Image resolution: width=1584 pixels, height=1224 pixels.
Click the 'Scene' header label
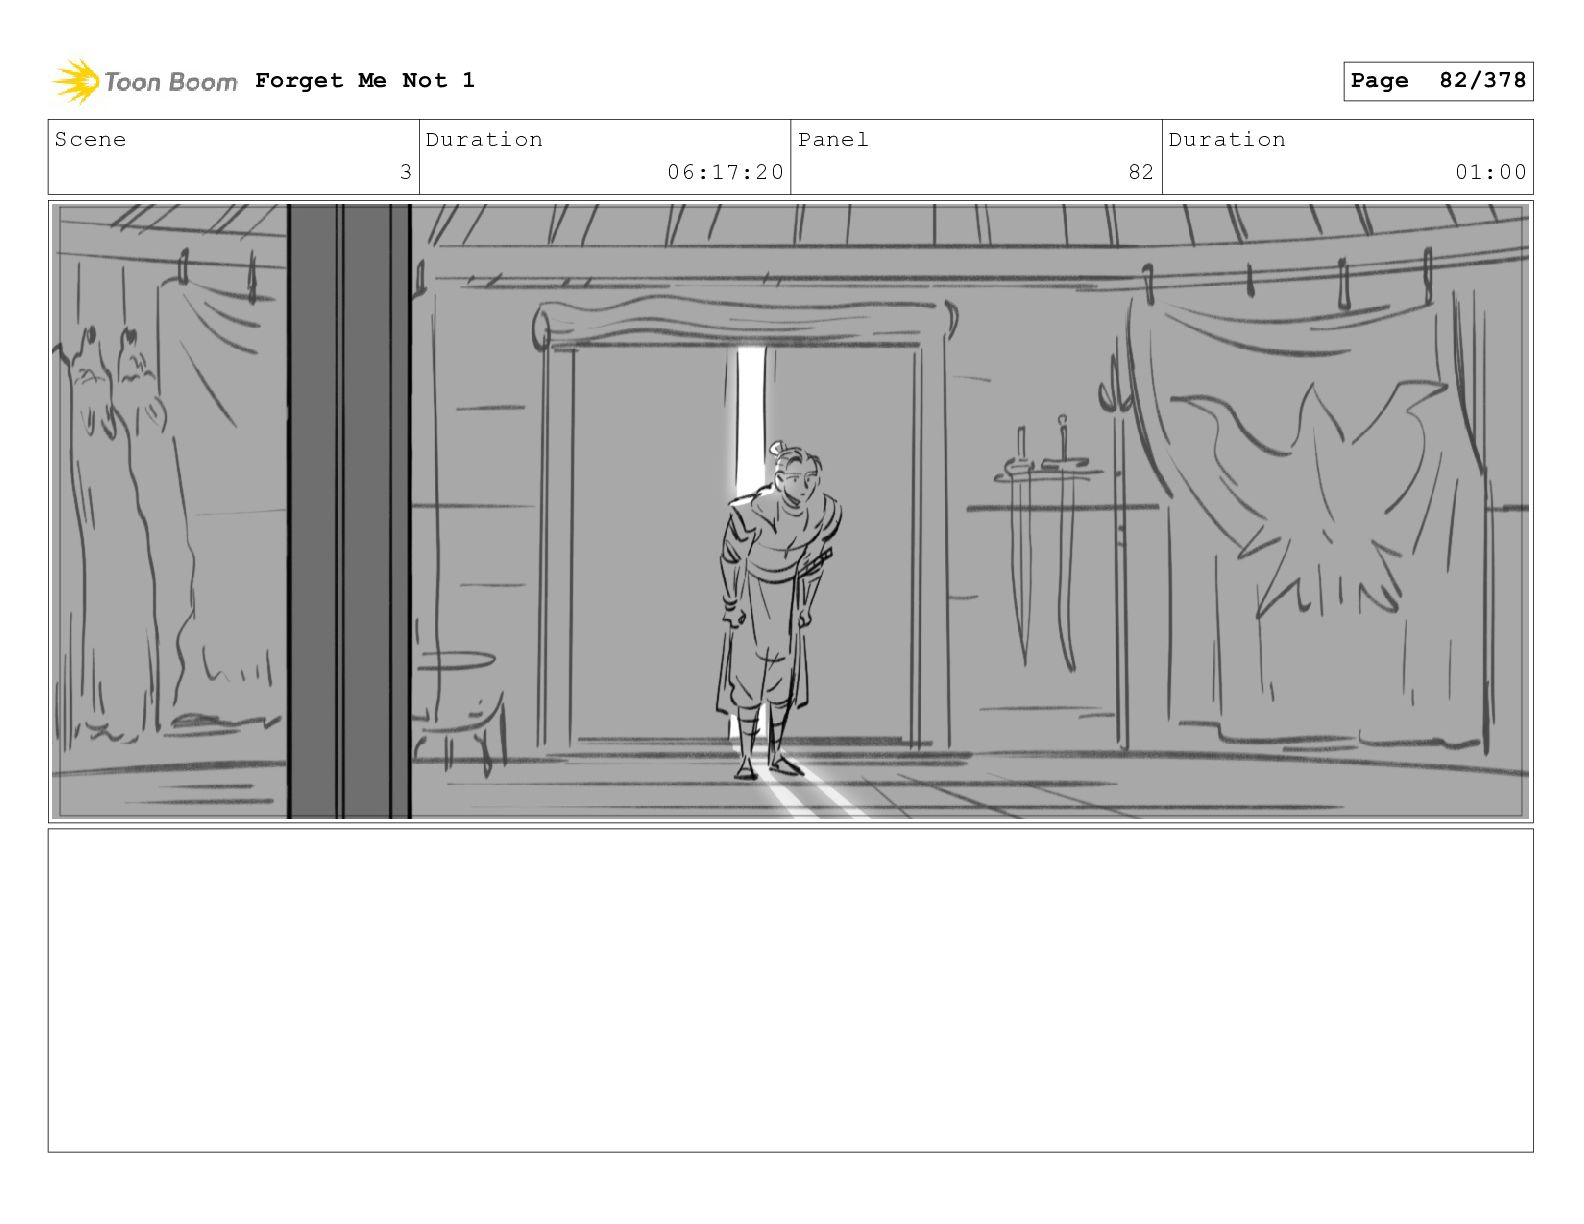[90, 140]
